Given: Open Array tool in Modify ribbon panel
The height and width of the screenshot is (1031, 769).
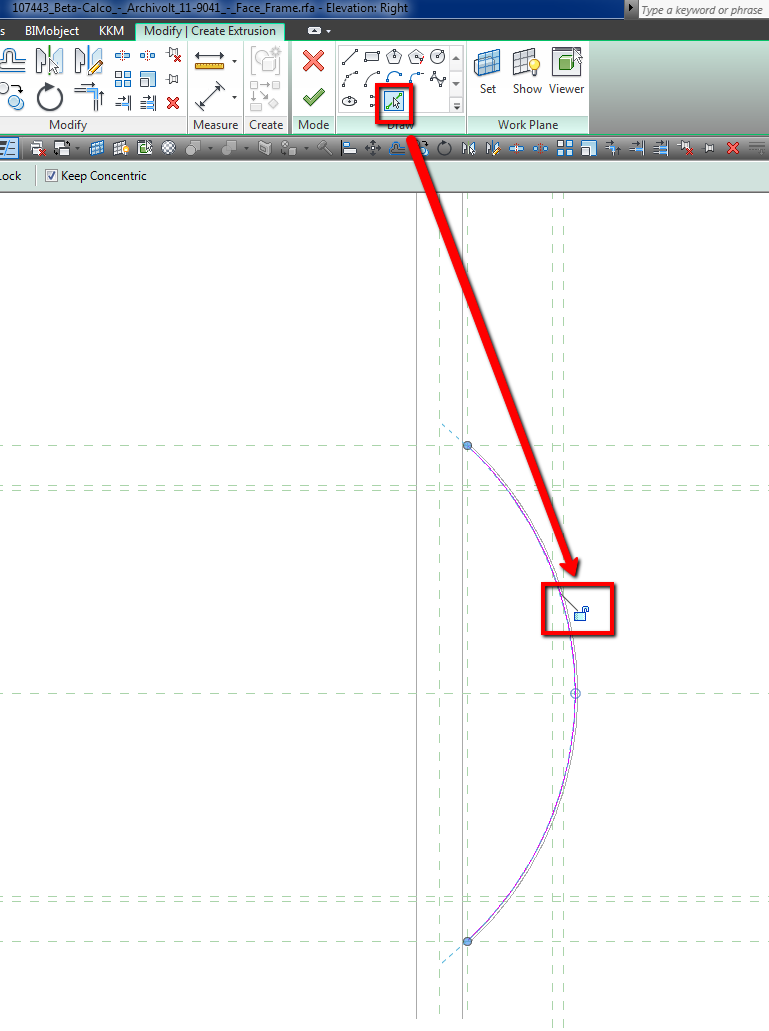Looking at the screenshot, I should pos(123,80).
